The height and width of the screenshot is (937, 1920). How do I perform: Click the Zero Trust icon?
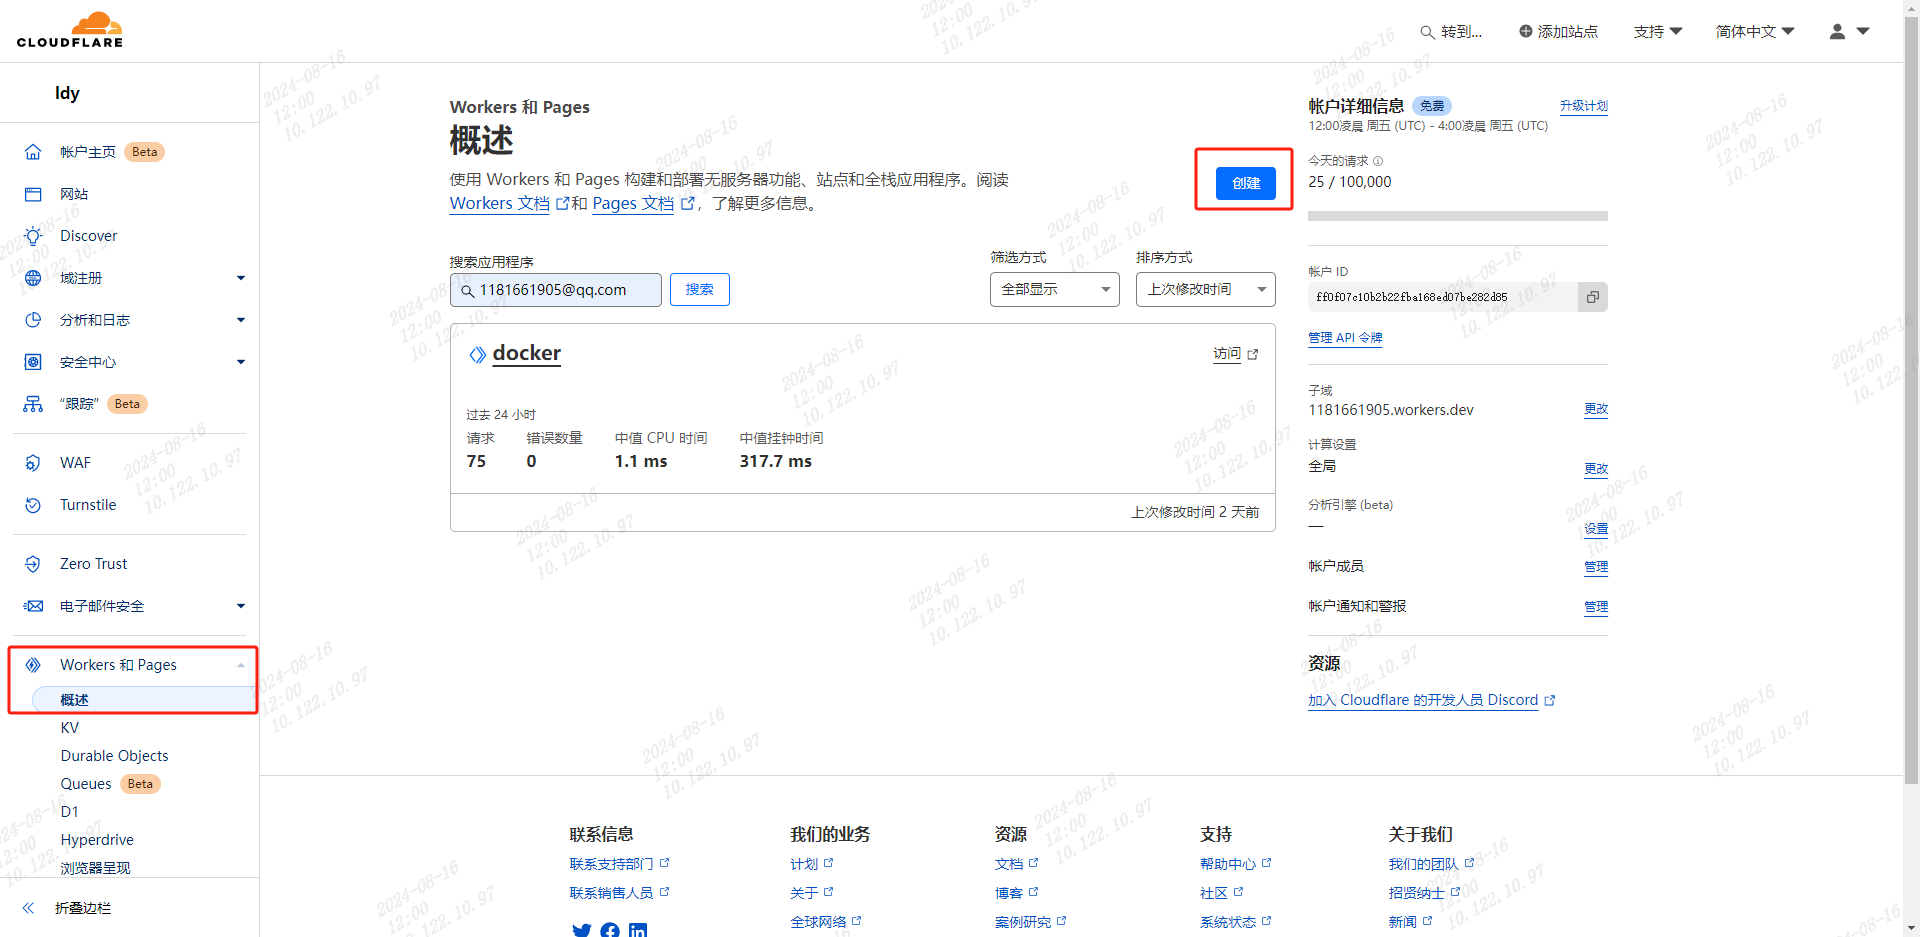[x=33, y=564]
